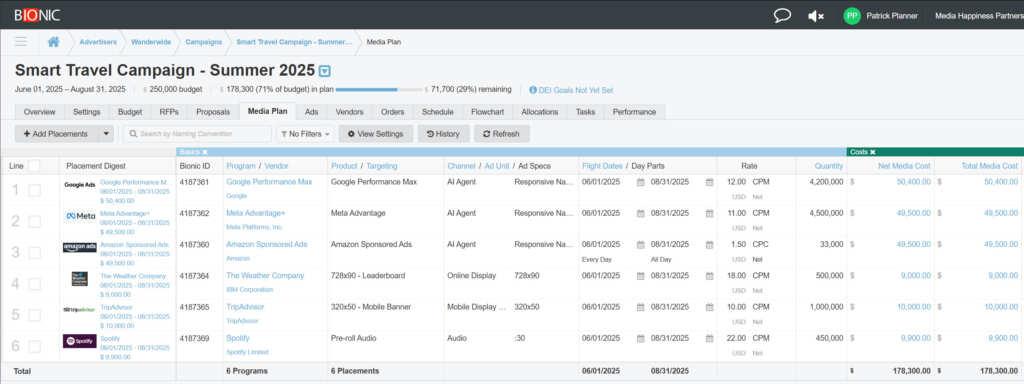Click the Add Placements button
Viewport: 1024px width, 384px height.
tap(56, 134)
